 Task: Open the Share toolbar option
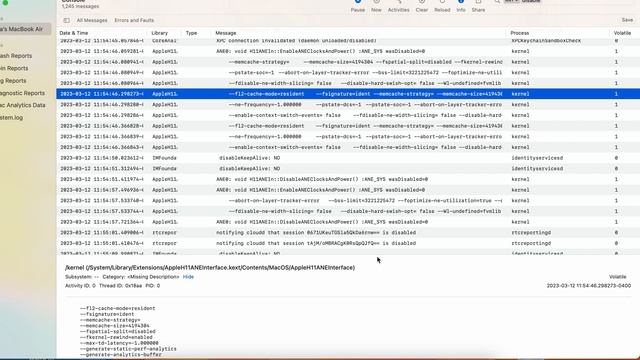click(x=478, y=6)
